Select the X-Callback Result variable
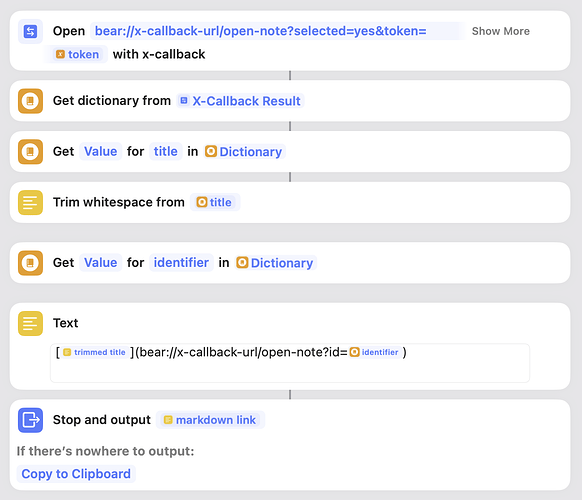This screenshot has width=582, height=500. pyautogui.click(x=241, y=101)
